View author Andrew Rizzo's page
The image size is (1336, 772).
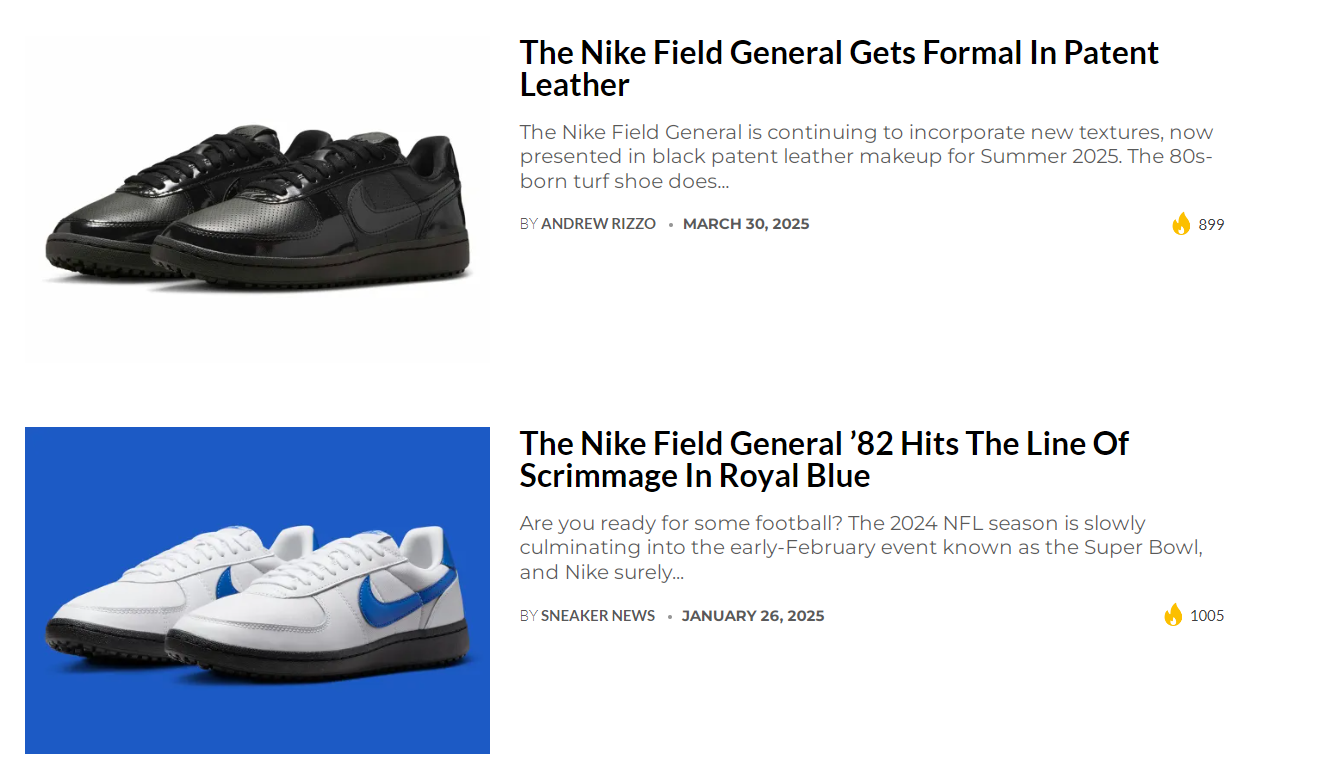pyautogui.click(x=598, y=224)
